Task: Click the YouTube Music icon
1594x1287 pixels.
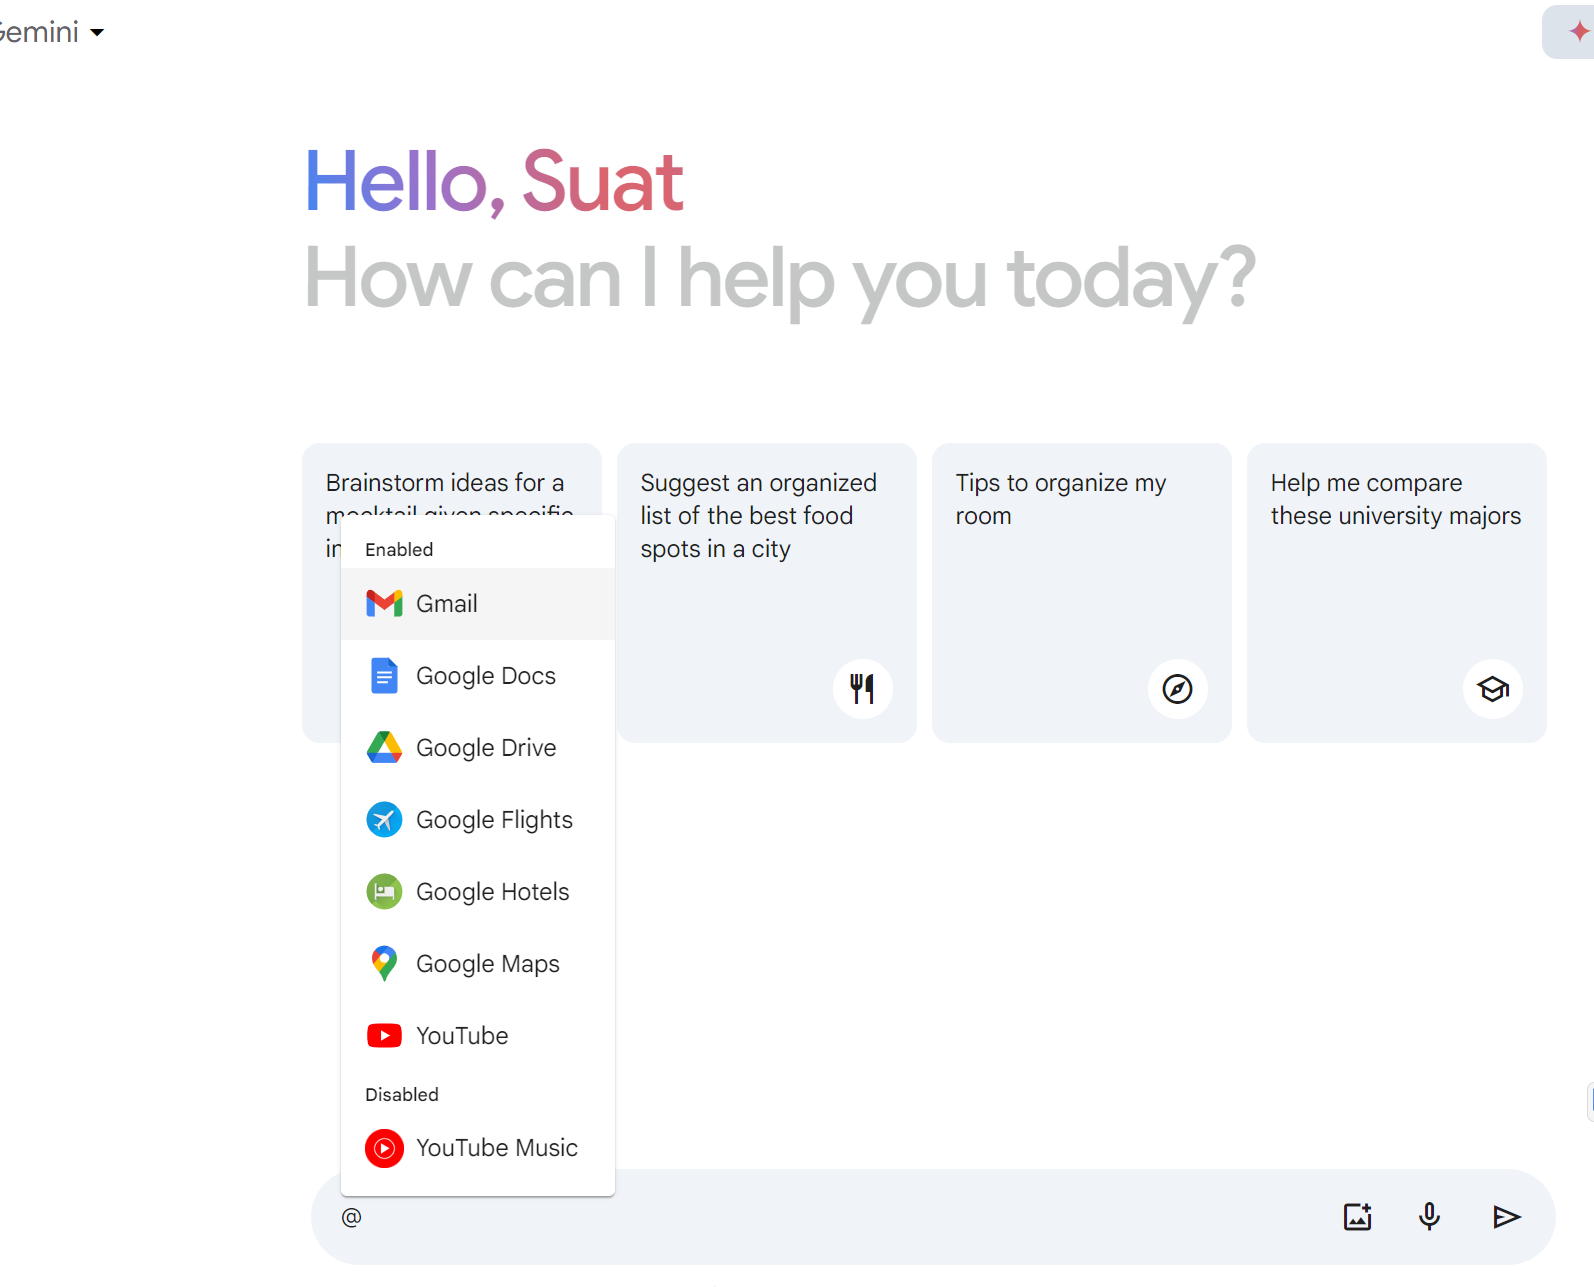Action: click(x=384, y=1148)
